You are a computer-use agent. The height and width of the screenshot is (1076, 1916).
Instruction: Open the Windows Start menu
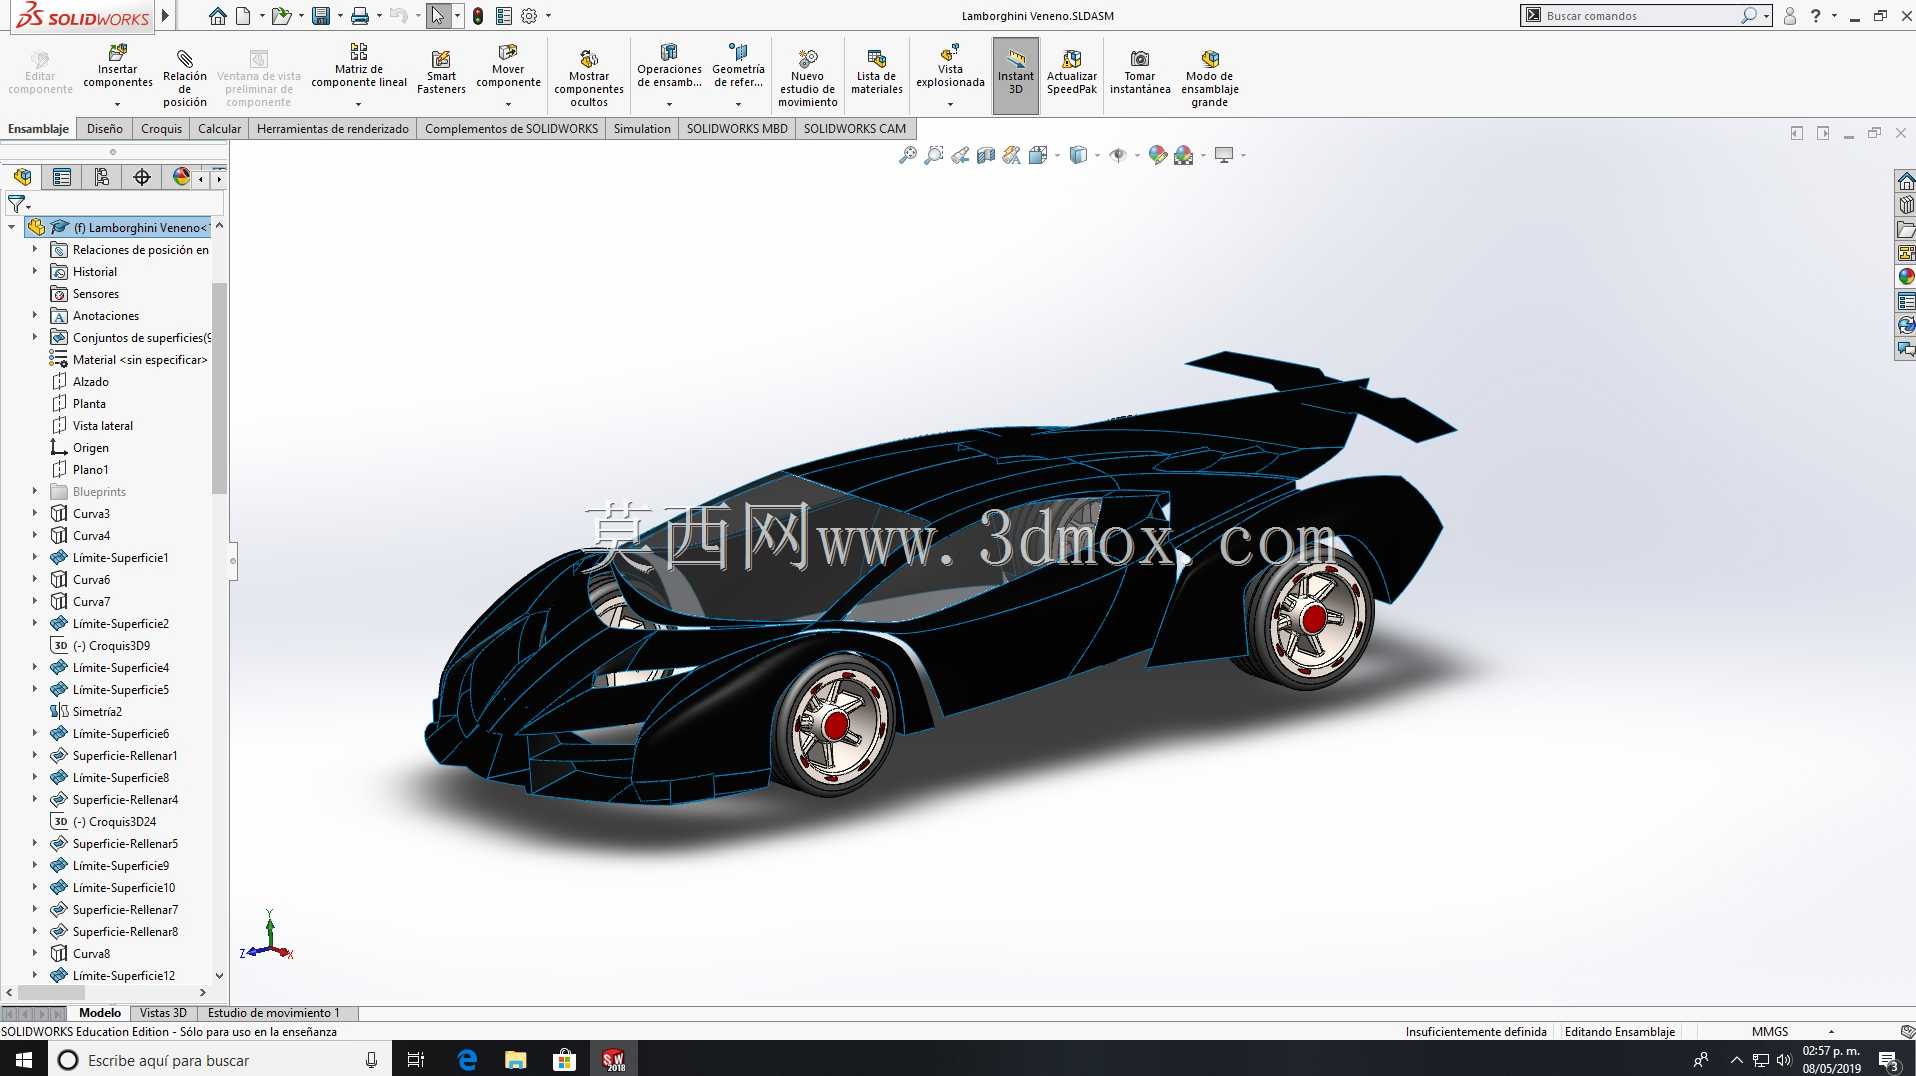(24, 1060)
